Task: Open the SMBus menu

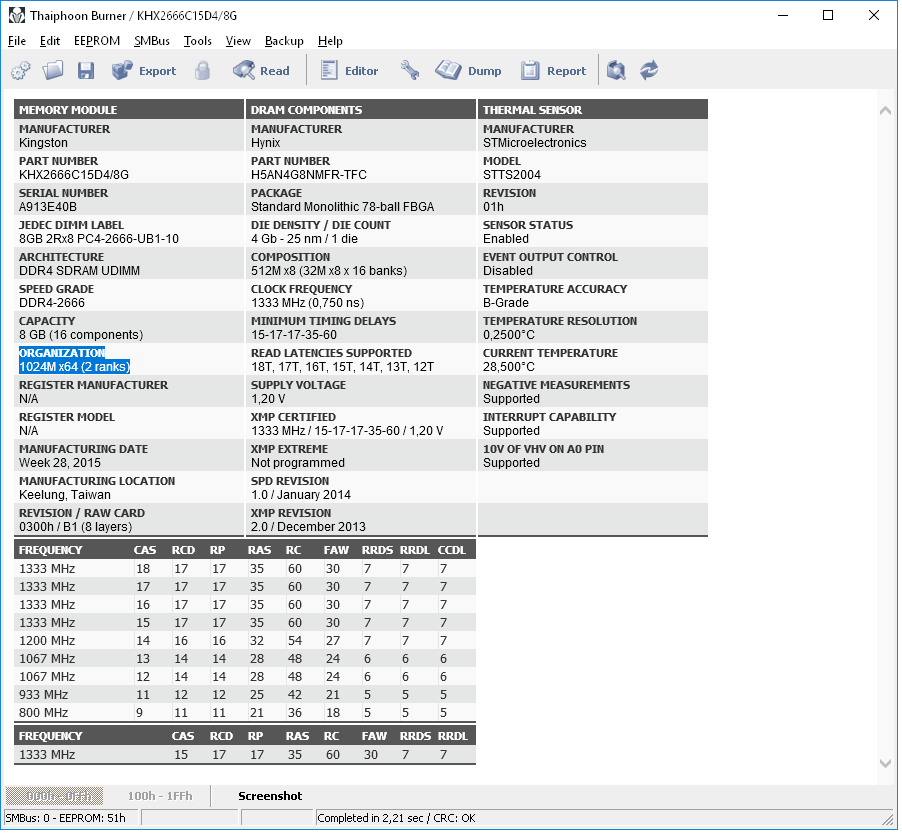Action: click(152, 41)
